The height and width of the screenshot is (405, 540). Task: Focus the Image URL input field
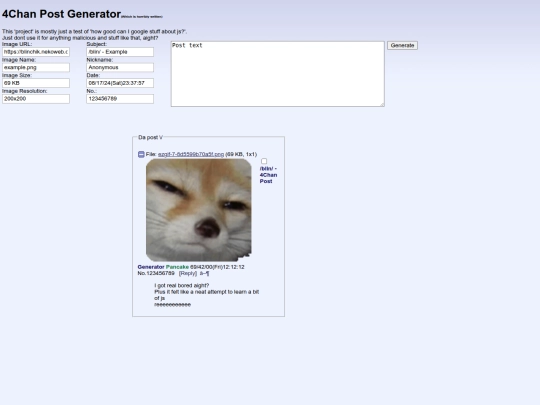pos(36,52)
